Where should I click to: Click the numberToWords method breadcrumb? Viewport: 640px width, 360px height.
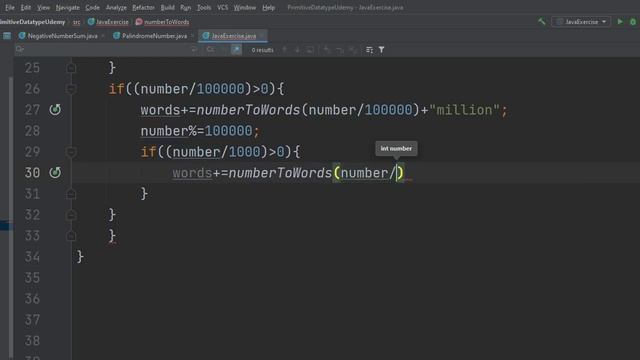(162, 22)
